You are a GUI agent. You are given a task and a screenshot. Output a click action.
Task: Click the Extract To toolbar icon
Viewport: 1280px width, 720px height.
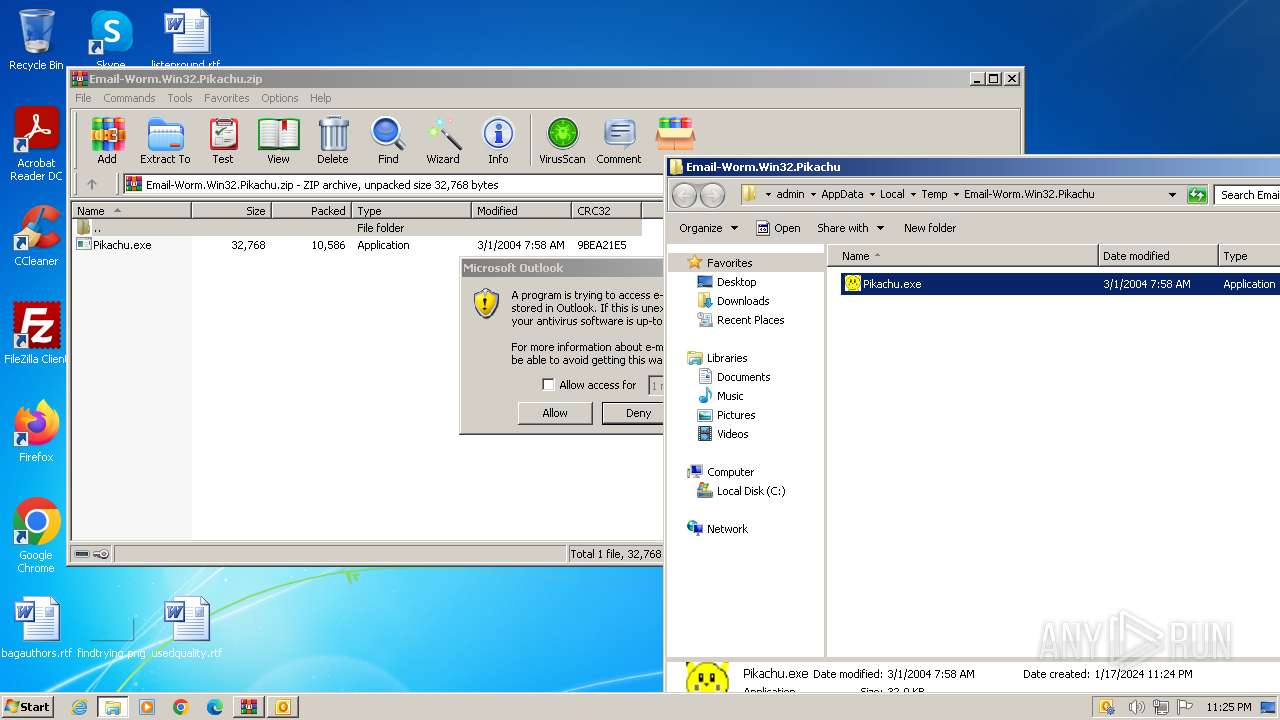click(x=165, y=140)
